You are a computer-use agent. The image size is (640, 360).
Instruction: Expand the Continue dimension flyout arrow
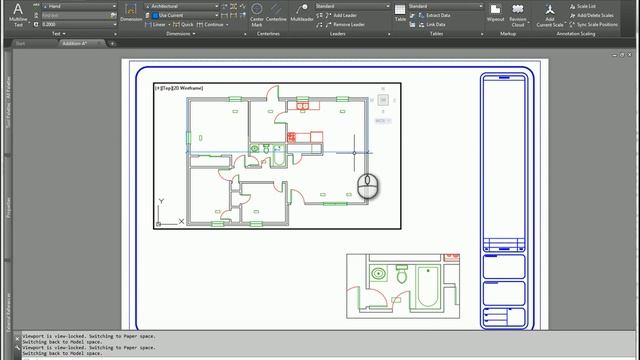click(227, 25)
